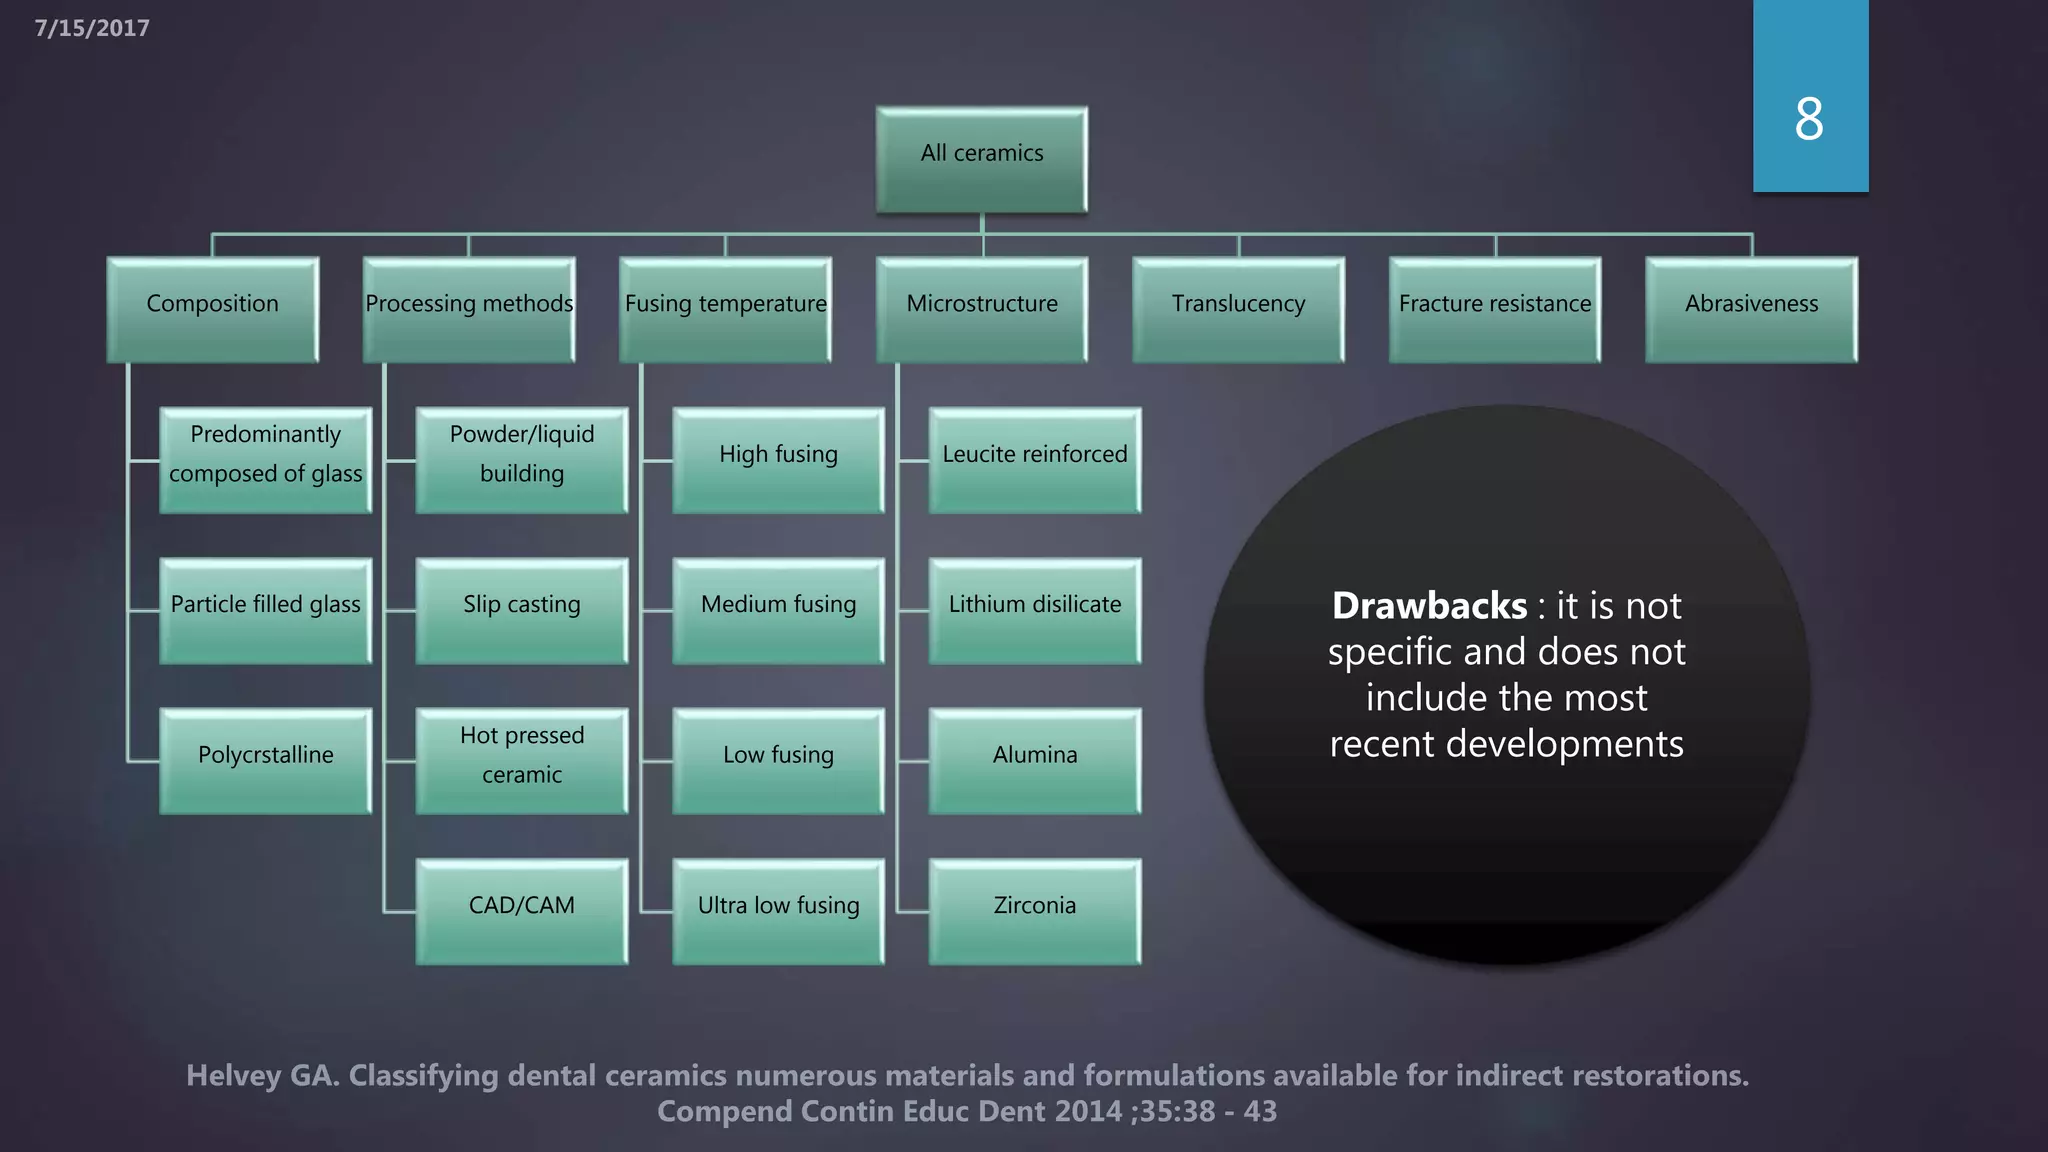2048x1152 pixels.
Task: Click the Processing methods box
Action: [469, 309]
